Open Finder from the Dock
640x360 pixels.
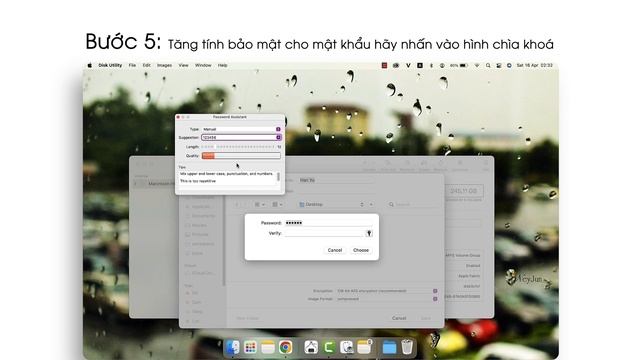233,347
